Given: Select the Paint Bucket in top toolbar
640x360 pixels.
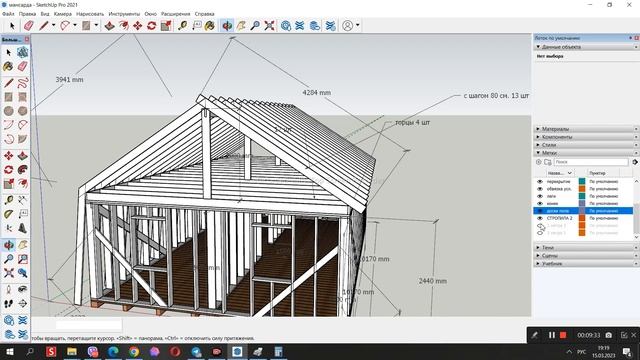Looking at the screenshot, I should tap(210, 26).
